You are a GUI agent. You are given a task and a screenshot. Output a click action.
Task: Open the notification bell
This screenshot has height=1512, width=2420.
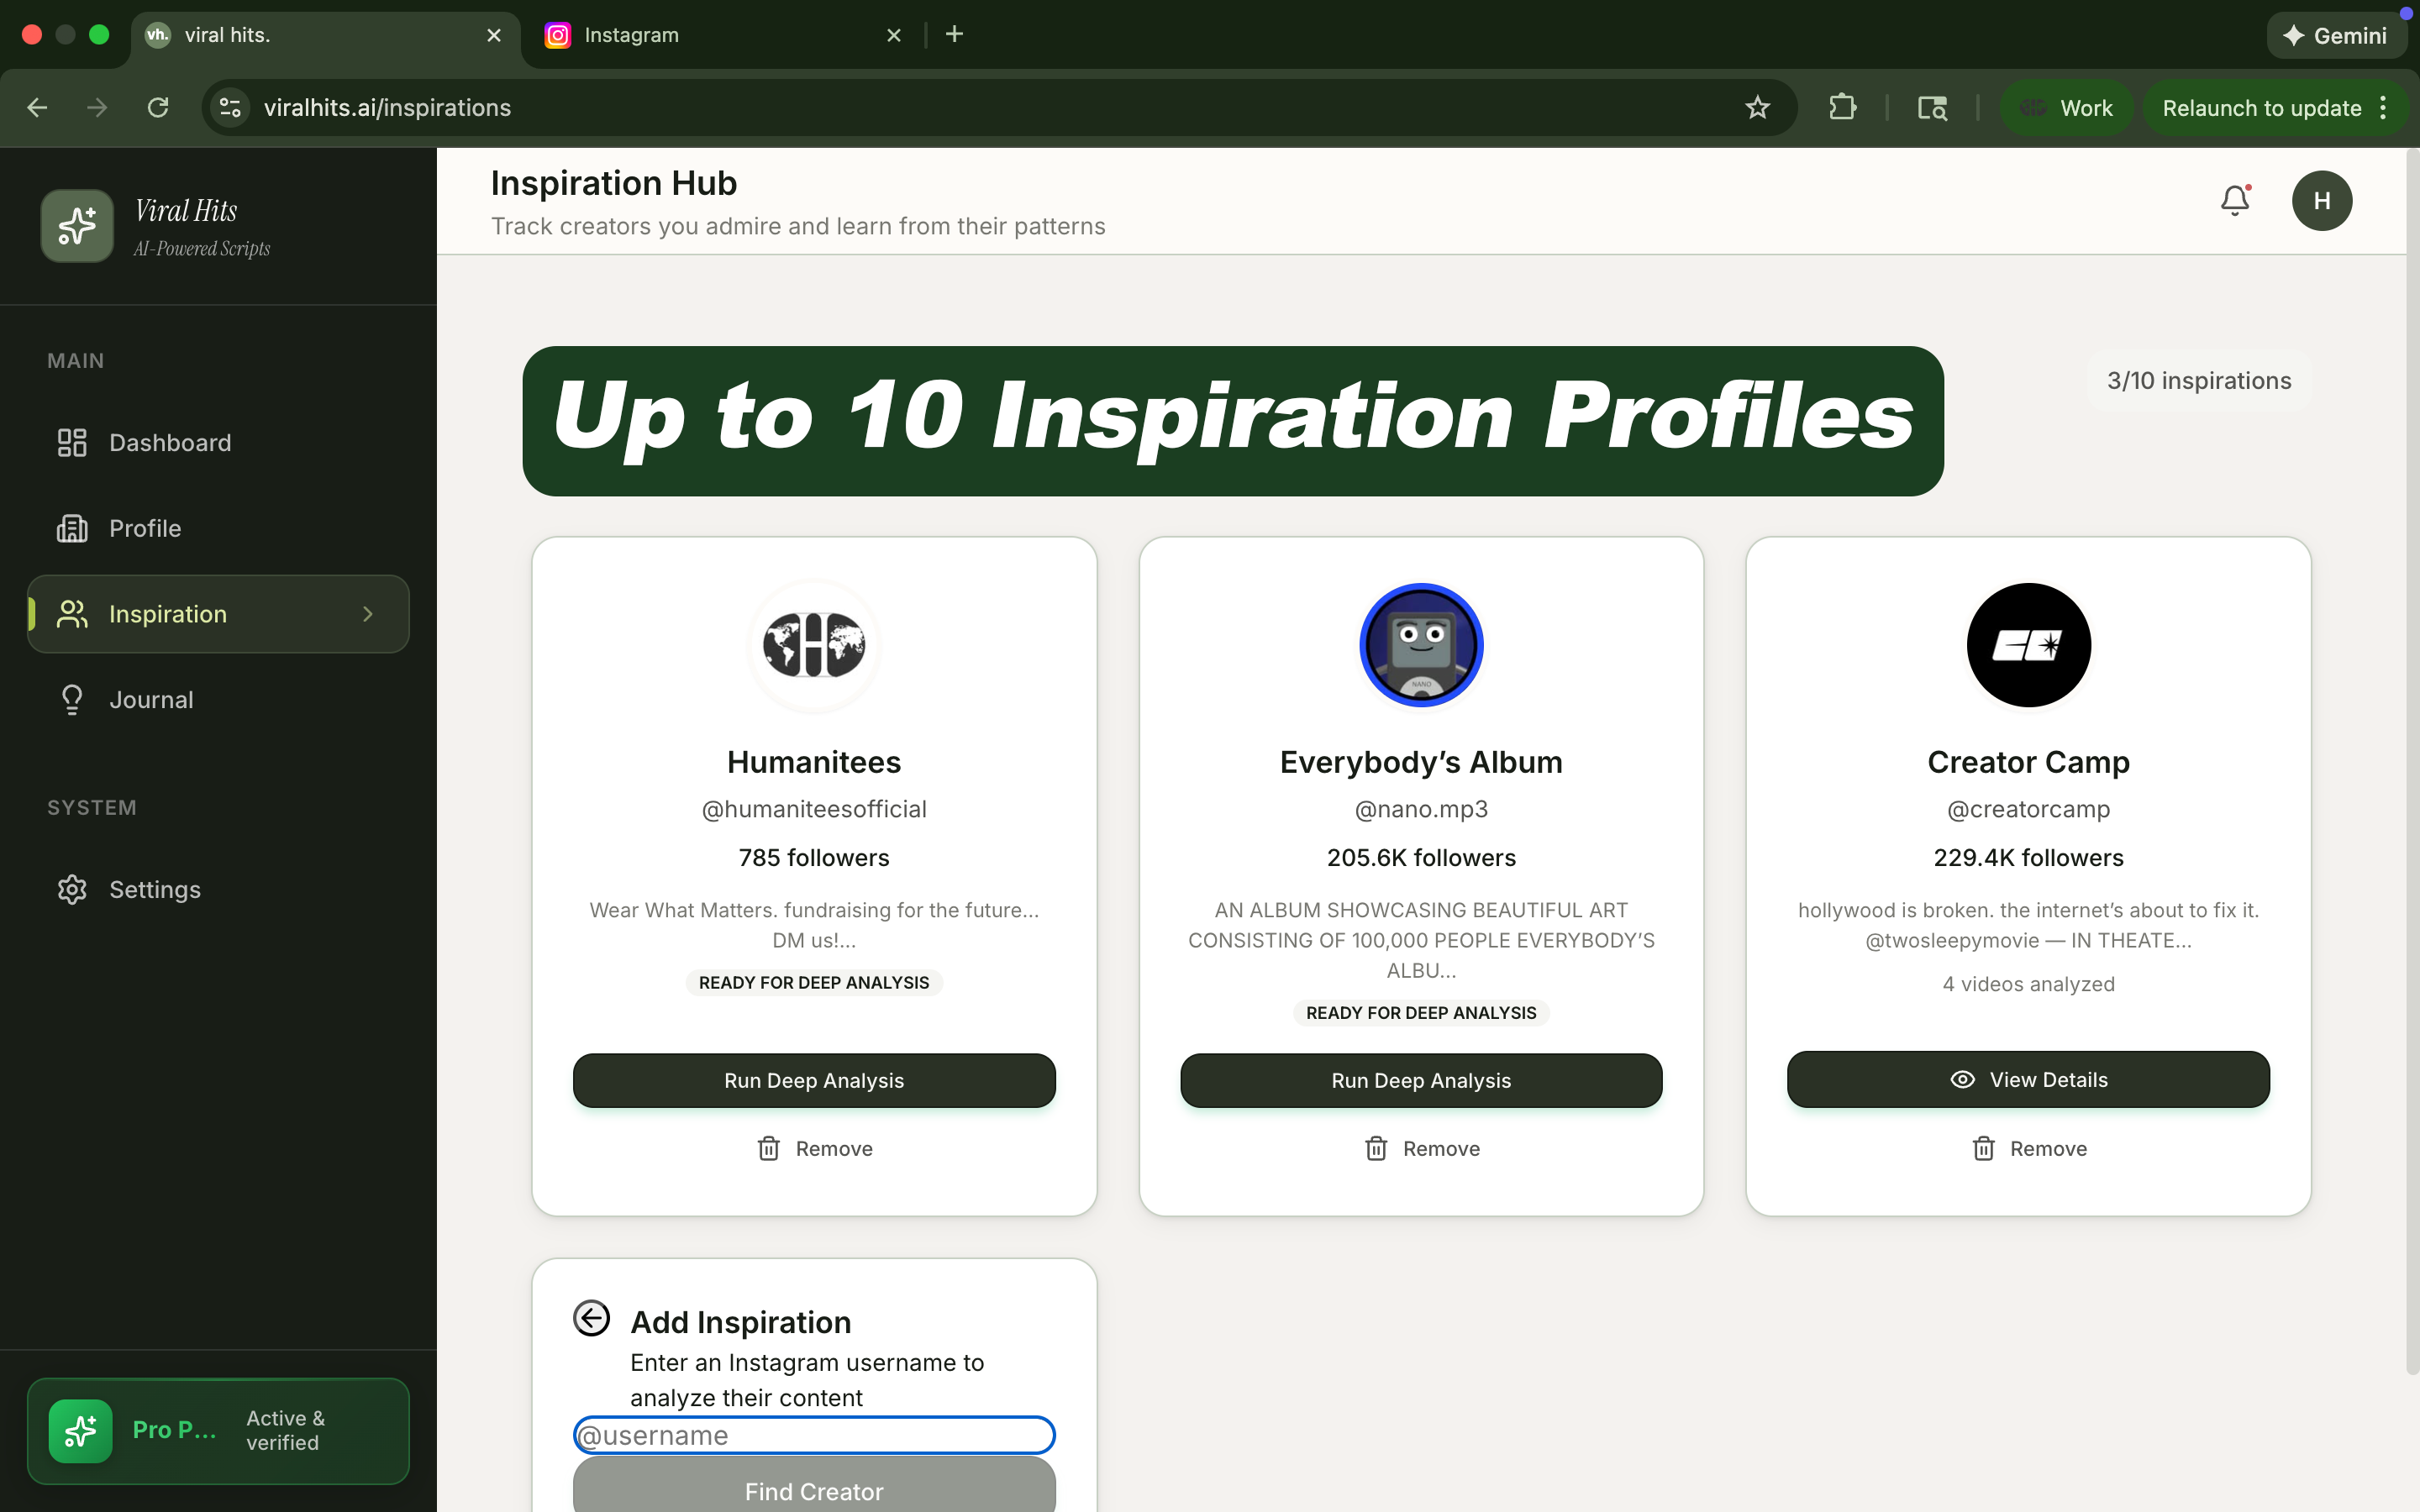coord(2234,199)
